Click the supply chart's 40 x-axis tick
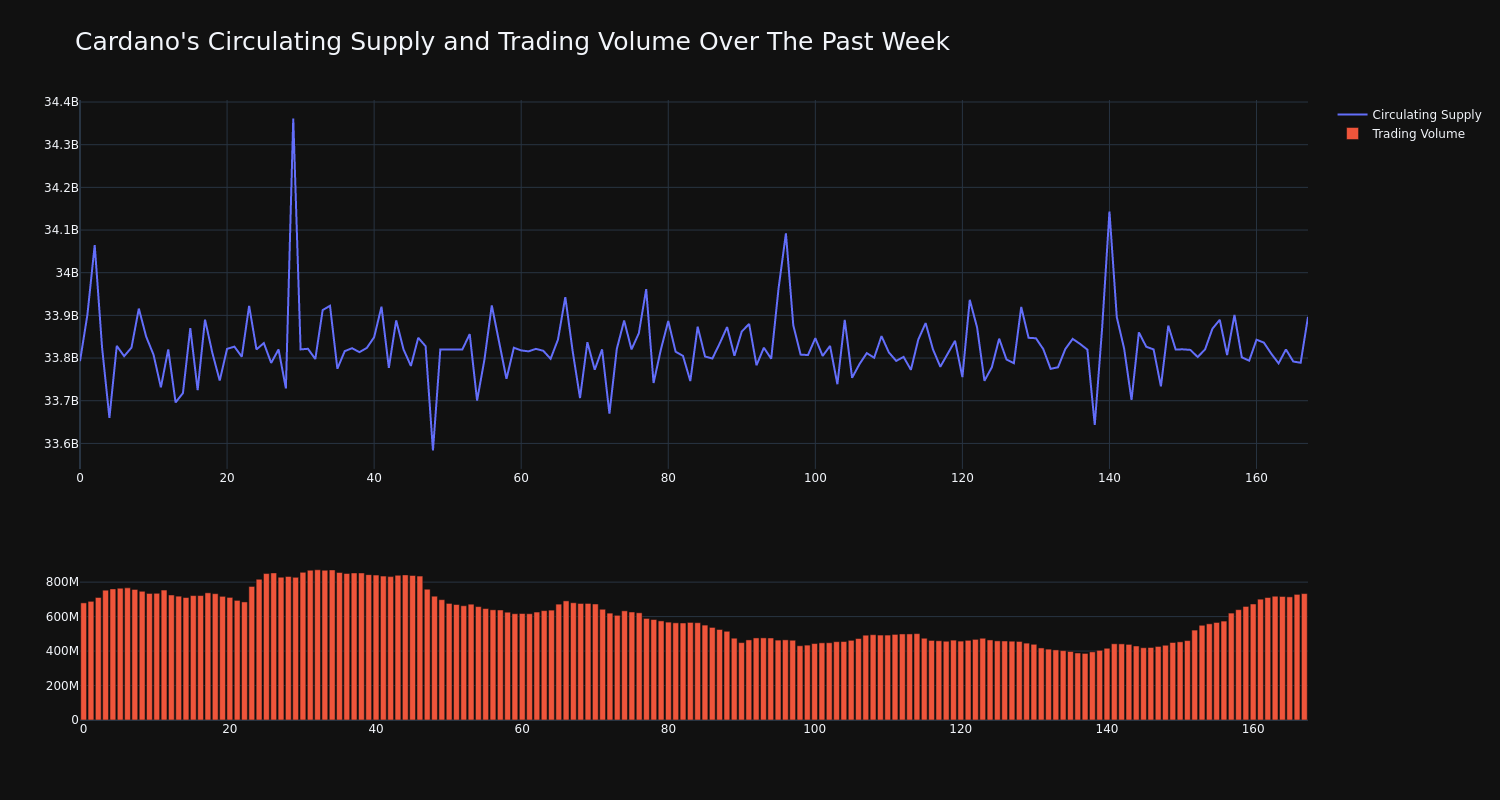The image size is (1500, 800). pyautogui.click(x=374, y=478)
